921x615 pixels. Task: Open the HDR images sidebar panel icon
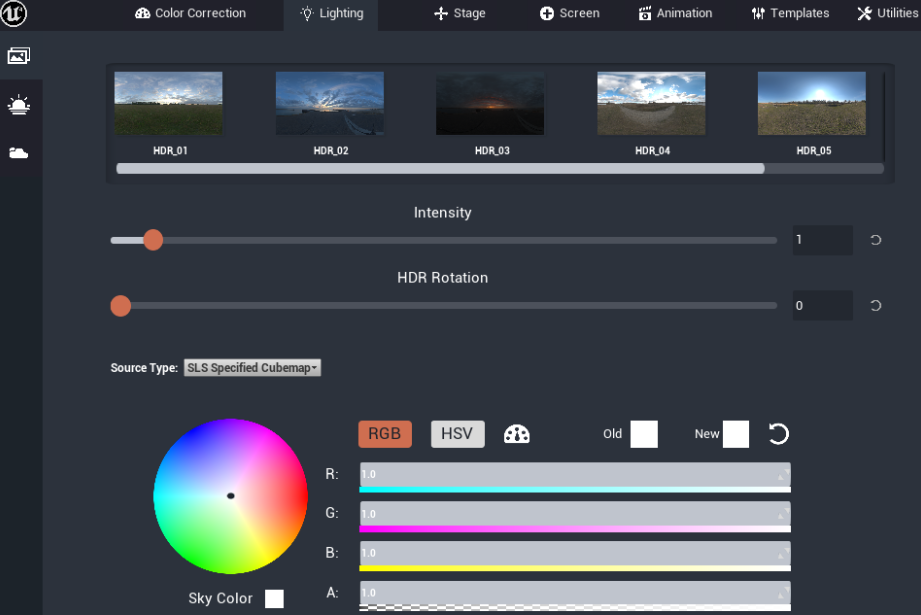tap(19, 56)
